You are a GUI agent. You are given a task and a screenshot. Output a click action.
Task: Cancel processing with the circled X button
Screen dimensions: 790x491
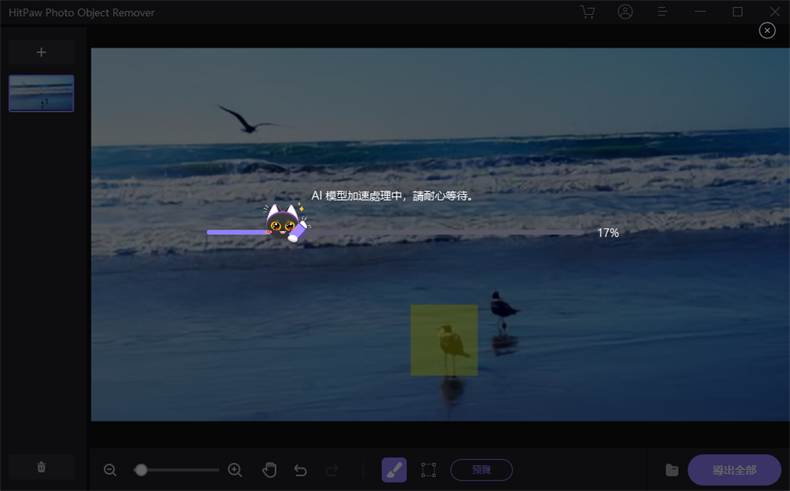click(x=767, y=31)
